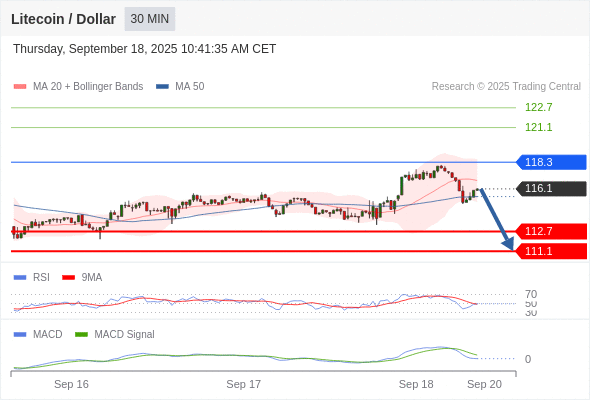The height and width of the screenshot is (400, 590).
Task: Select the 118.3 pivot price label
Action: [551, 162]
